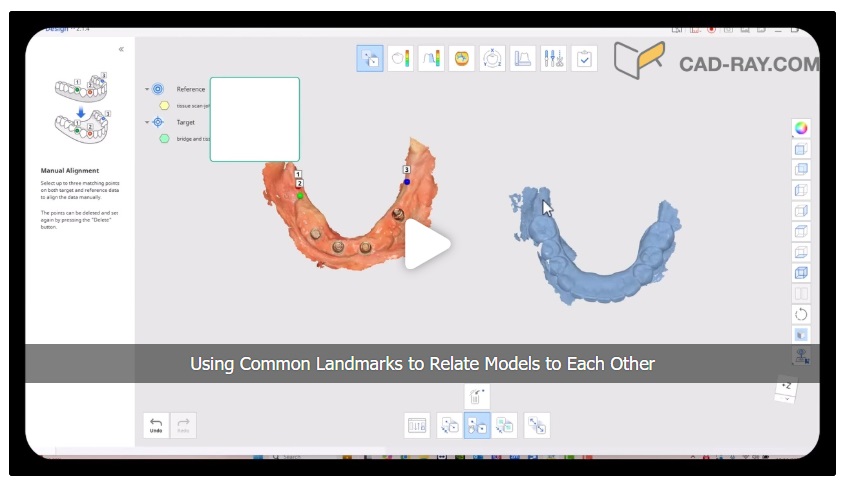Screen dimensions: 843x491
Task: Open the XYZ orientation tool
Action: (x=491, y=58)
